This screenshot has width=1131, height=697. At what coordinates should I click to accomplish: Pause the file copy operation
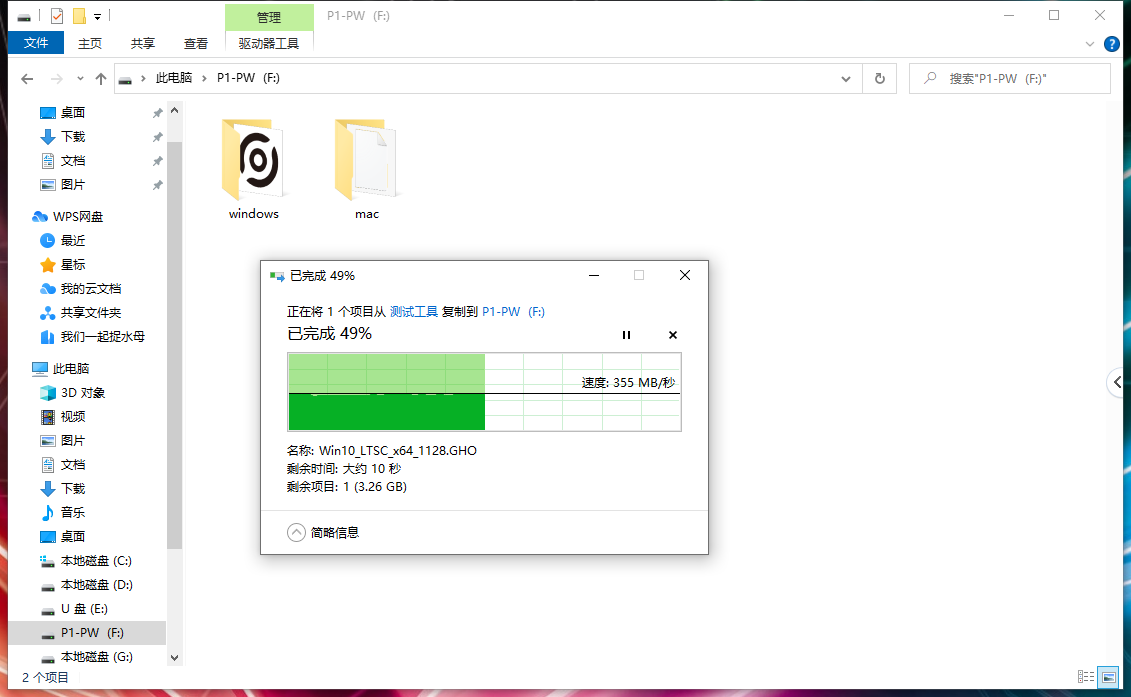point(626,335)
